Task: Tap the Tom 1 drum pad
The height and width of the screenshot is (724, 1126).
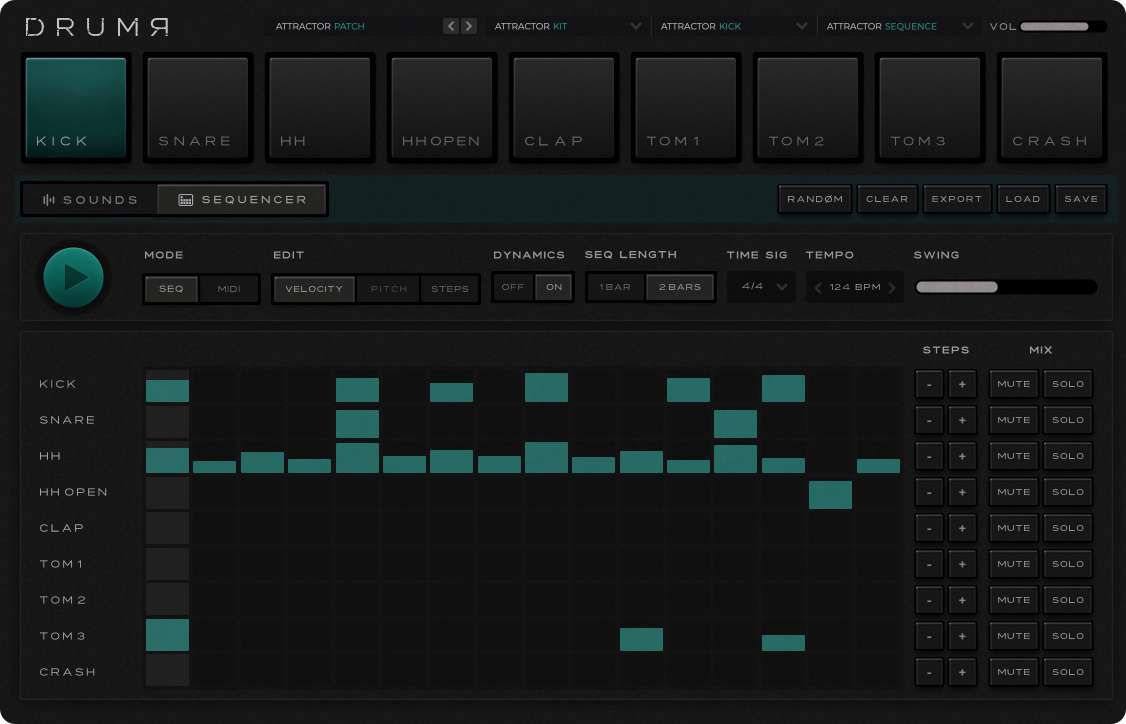Action: pos(686,108)
